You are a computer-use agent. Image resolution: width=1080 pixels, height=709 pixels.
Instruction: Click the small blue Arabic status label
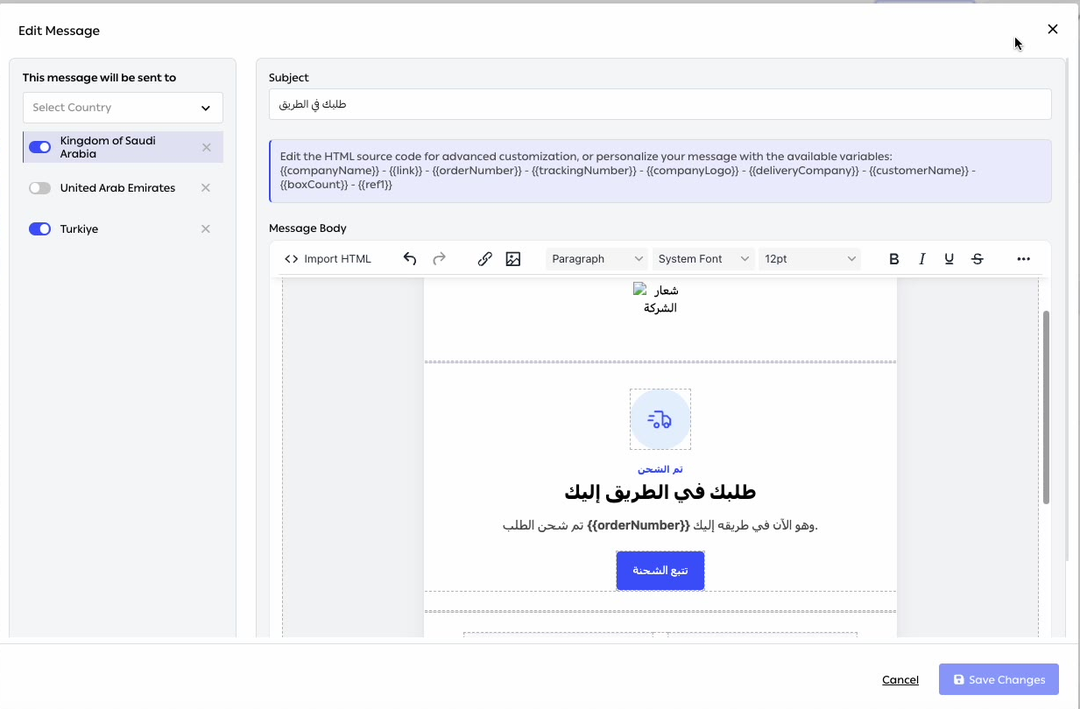660,469
